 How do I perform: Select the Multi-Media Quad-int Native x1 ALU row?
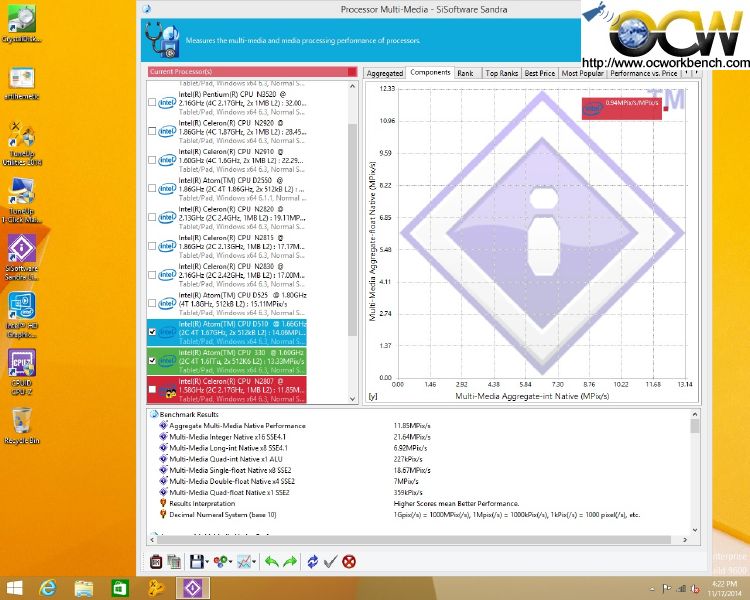tap(226, 459)
